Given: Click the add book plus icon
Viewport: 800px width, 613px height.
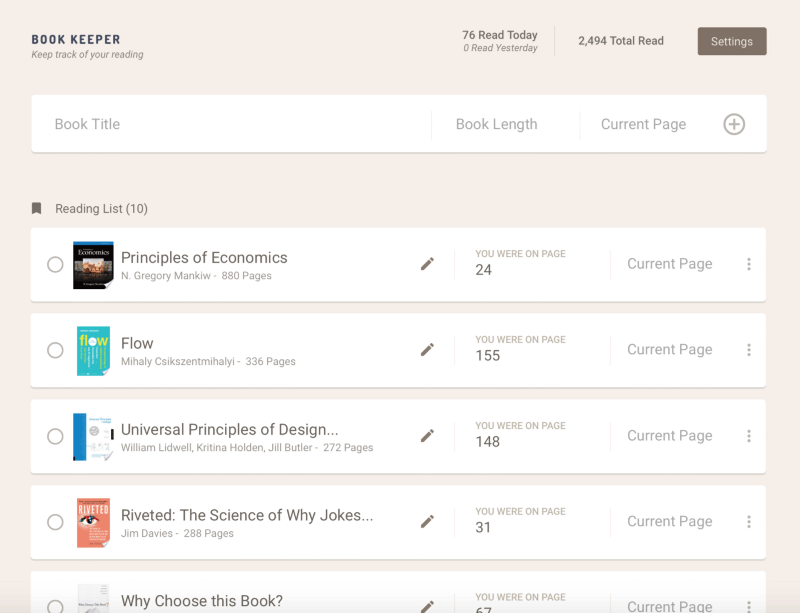Looking at the screenshot, I should pyautogui.click(x=734, y=124).
